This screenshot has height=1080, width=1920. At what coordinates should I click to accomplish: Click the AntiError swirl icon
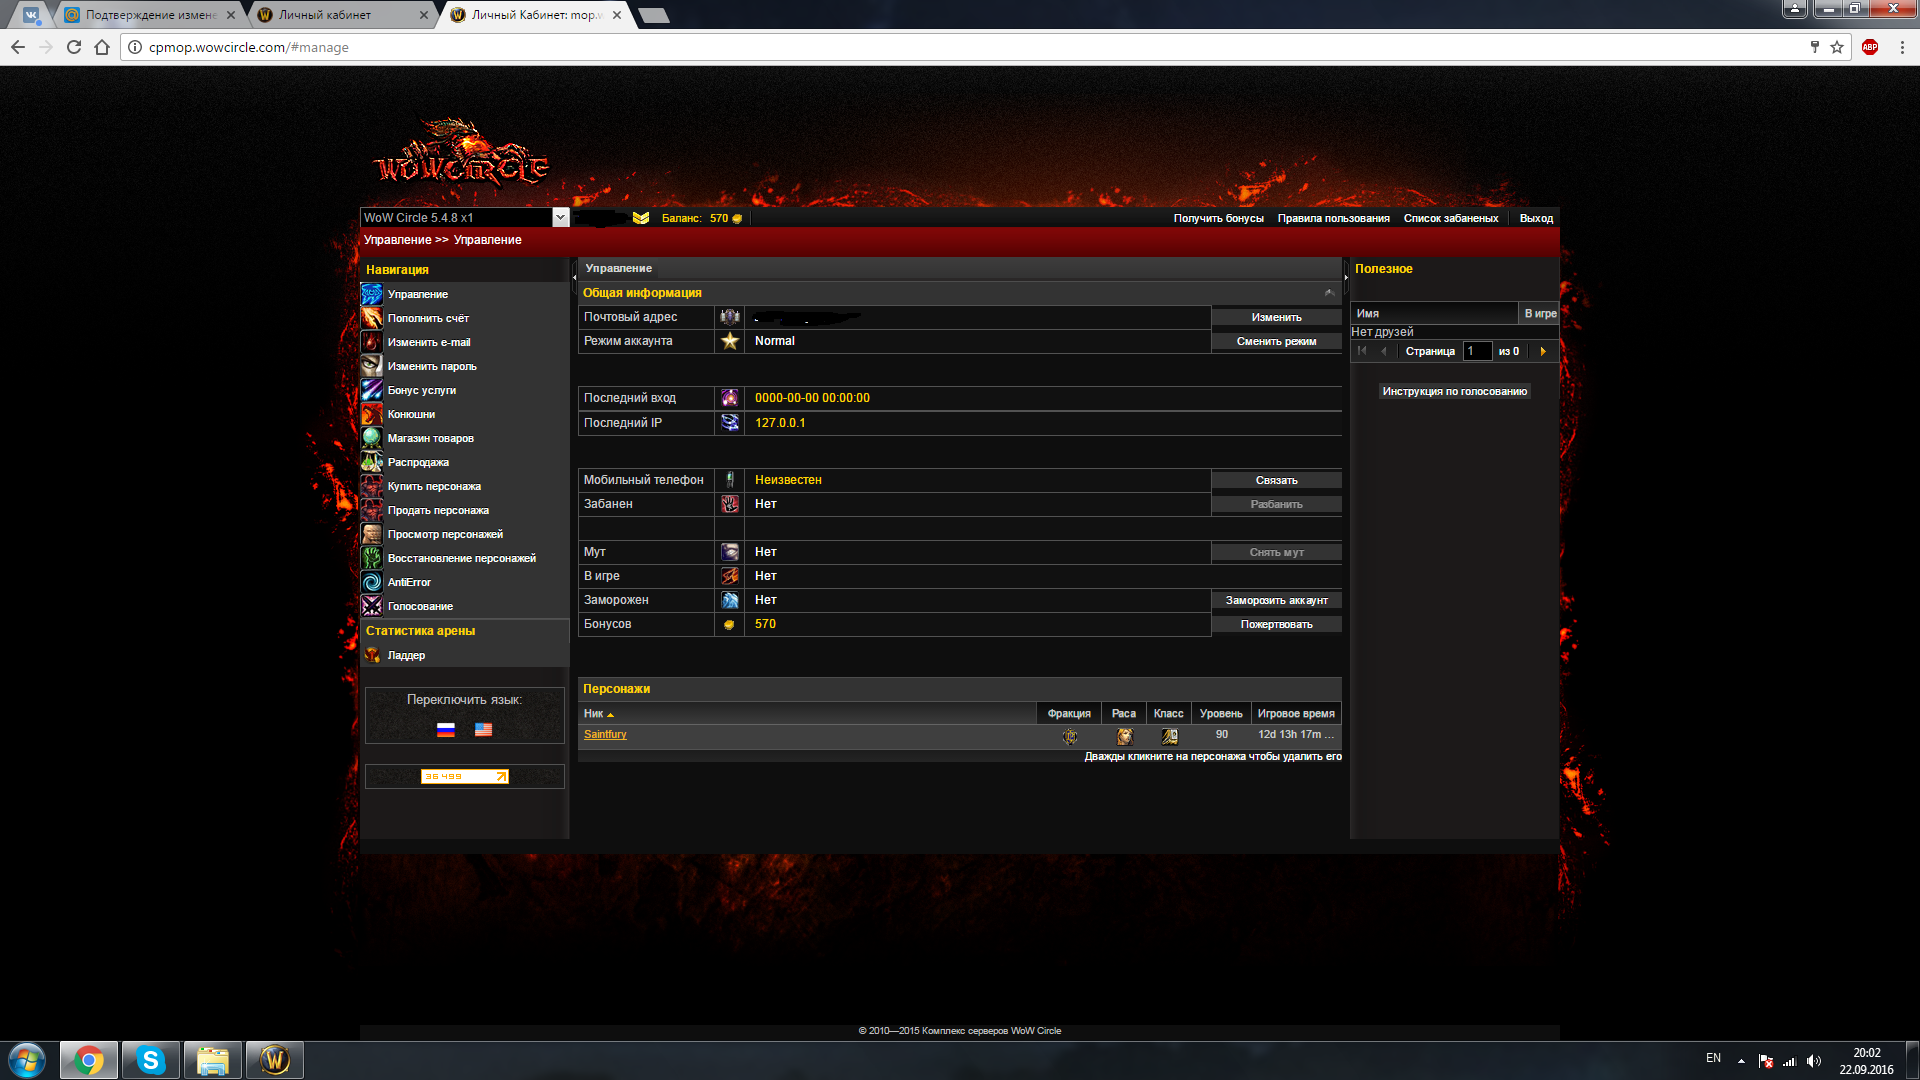(x=371, y=582)
